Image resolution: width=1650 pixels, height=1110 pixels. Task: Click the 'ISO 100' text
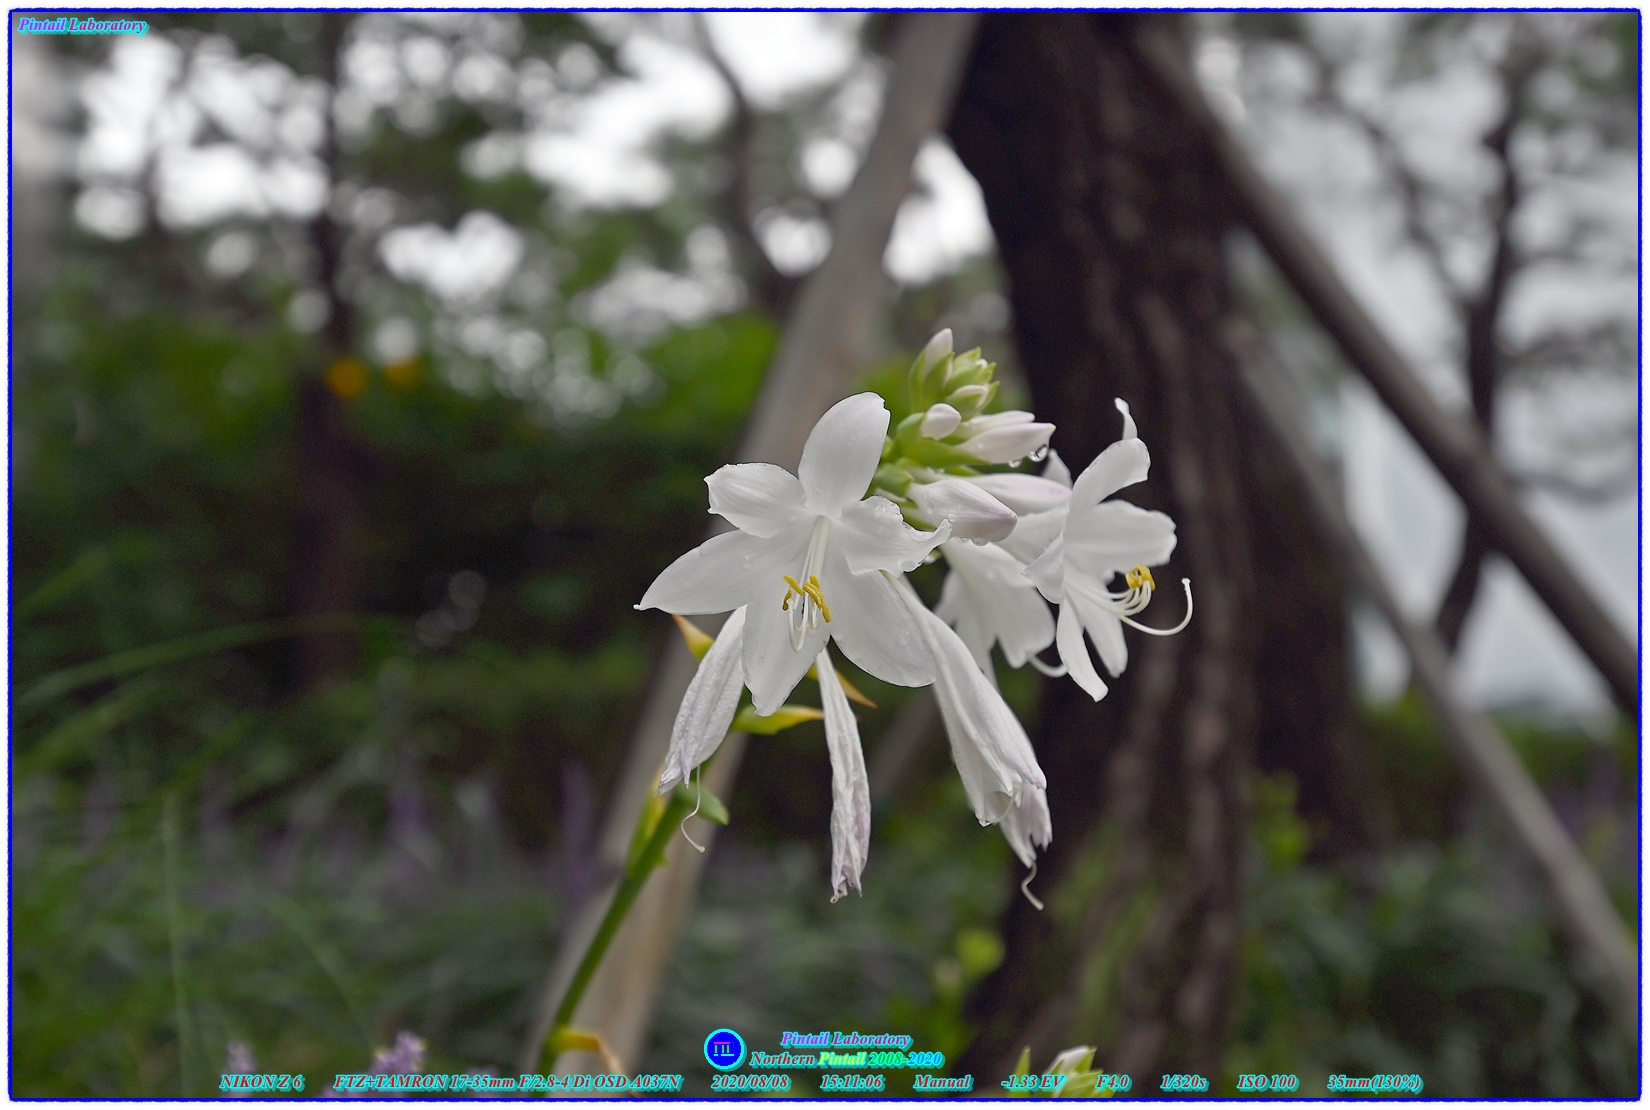click(x=1266, y=1082)
